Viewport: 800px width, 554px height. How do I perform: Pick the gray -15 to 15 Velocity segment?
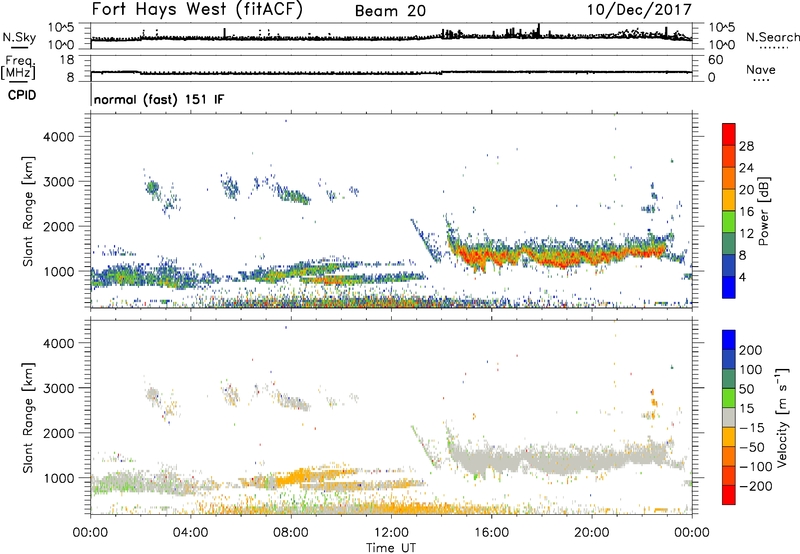[729, 417]
